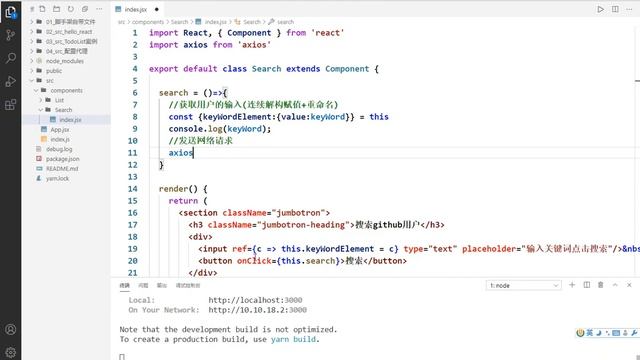Click 'yarn build' text in terminal
The image size is (640, 360).
click(293, 339)
